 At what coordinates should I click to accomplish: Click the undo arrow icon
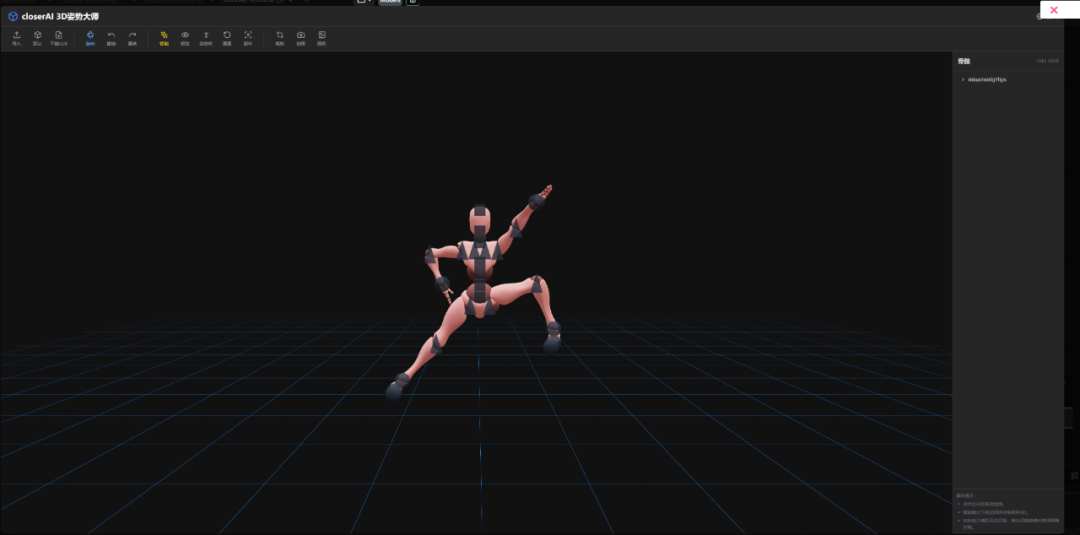(x=112, y=35)
